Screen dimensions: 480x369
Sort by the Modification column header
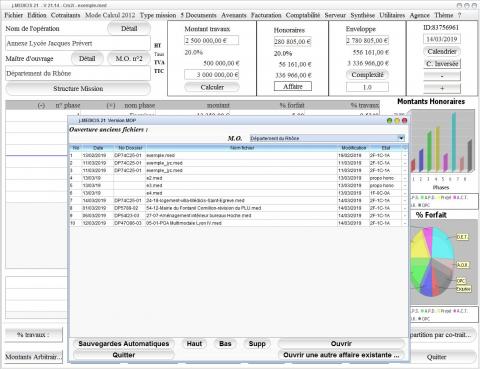click(354, 148)
